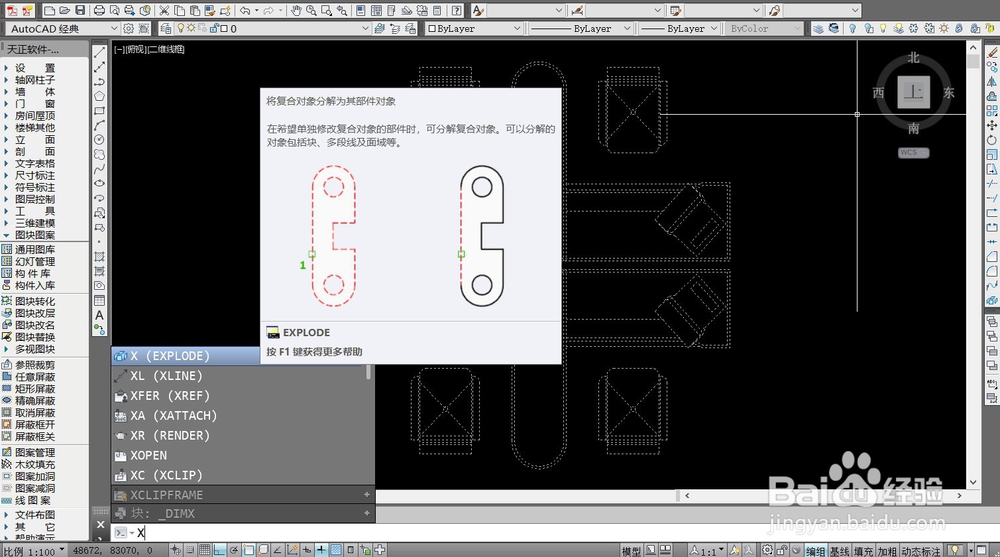The height and width of the screenshot is (557, 1000).
Task: Toggle 填充 button in status bar
Action: pyautogui.click(x=864, y=551)
